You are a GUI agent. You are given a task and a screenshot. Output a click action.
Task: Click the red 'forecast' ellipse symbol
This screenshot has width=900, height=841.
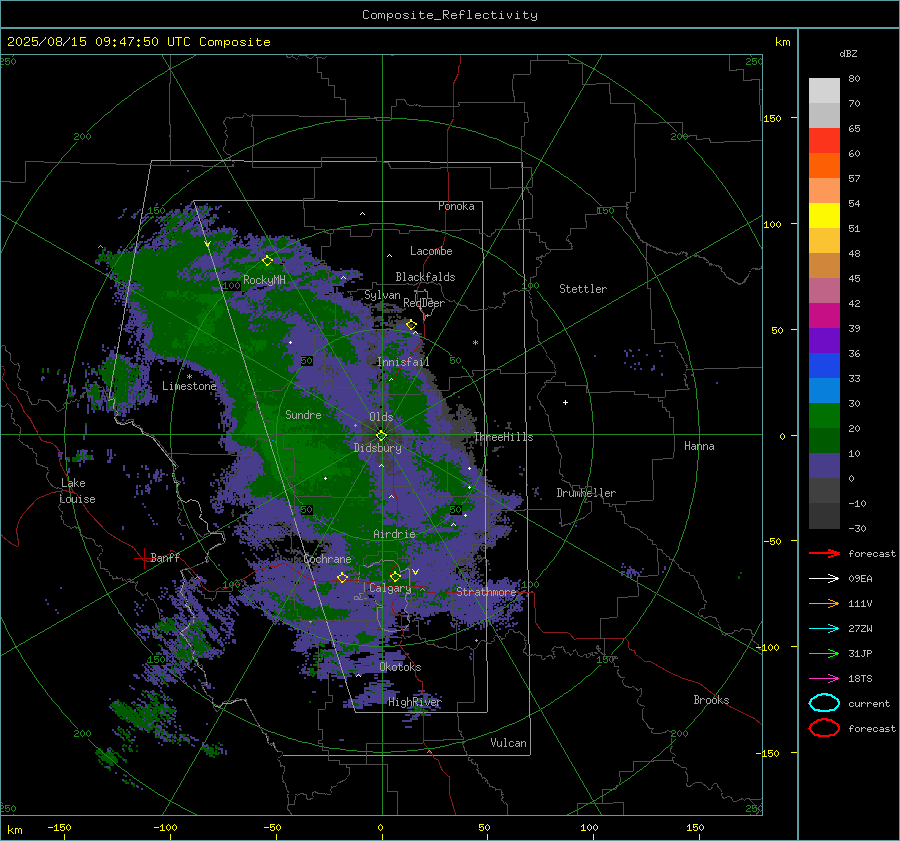point(824,728)
